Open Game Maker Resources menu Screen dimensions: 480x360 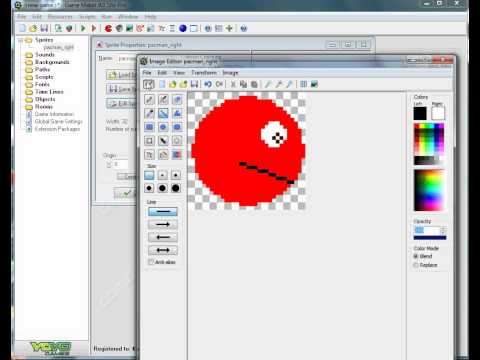click(60, 17)
